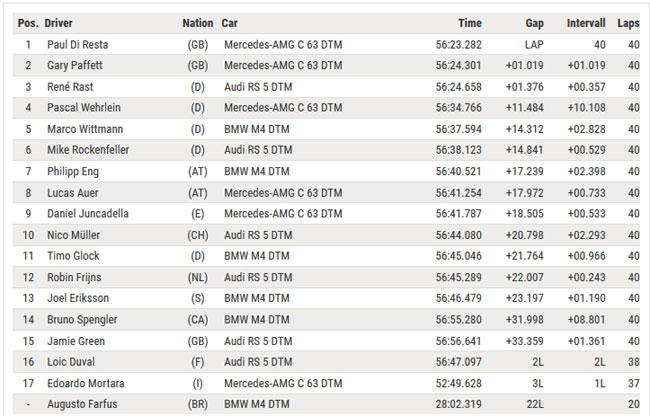Screen dimensions: 650x416
Task: Click Marco Wittmann's BMW M4 DTM car
Action: point(257,129)
